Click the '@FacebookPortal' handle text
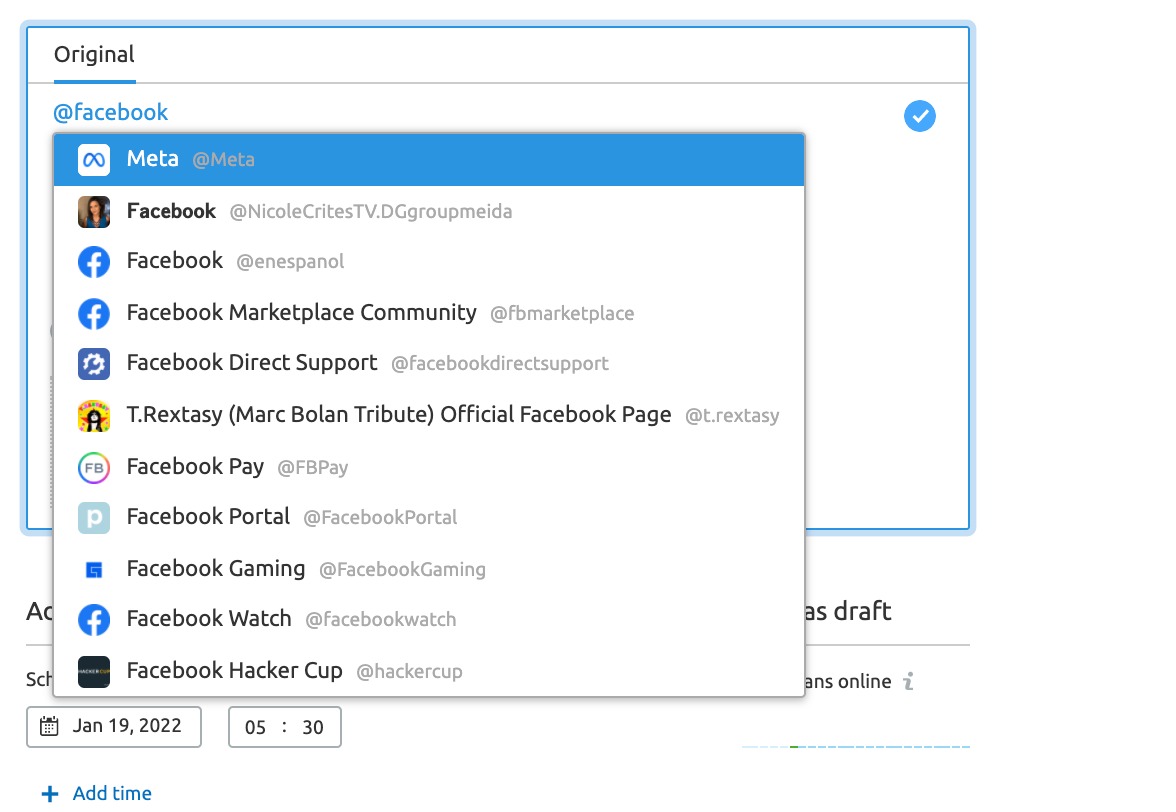The image size is (1176, 812). (380, 517)
